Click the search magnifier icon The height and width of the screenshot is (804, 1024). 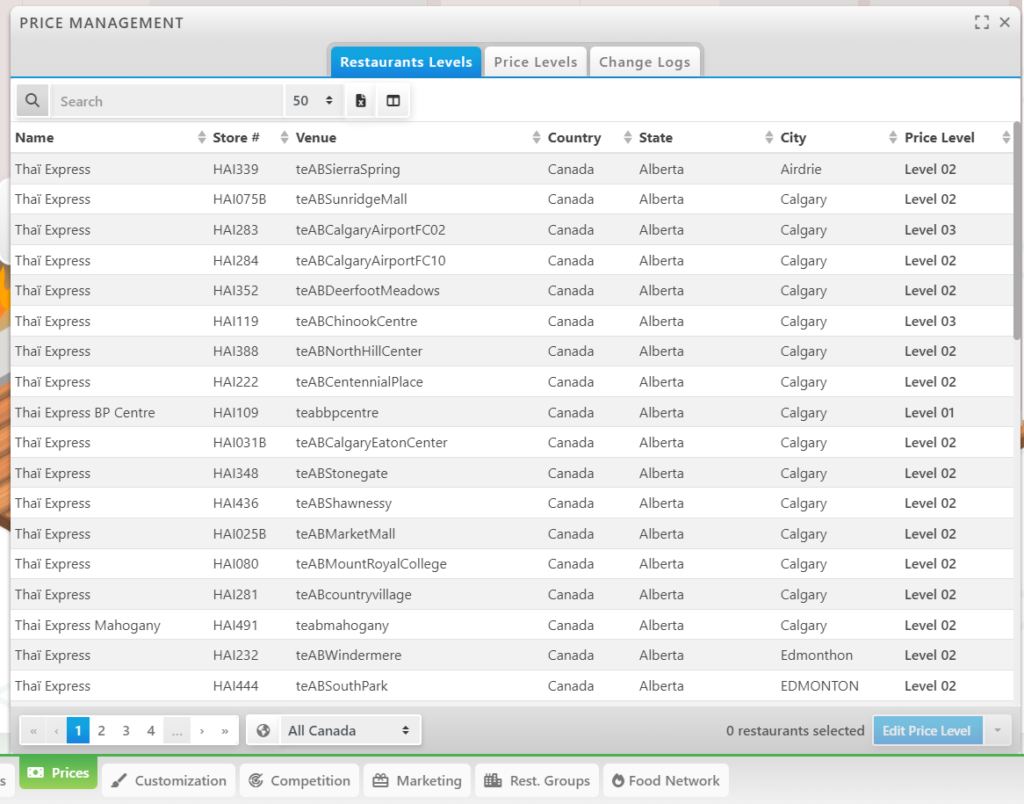tap(33, 101)
